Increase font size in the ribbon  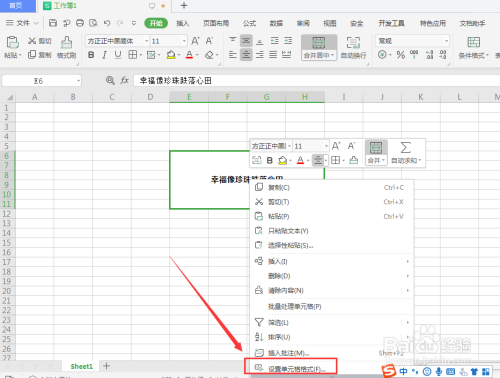[195, 41]
